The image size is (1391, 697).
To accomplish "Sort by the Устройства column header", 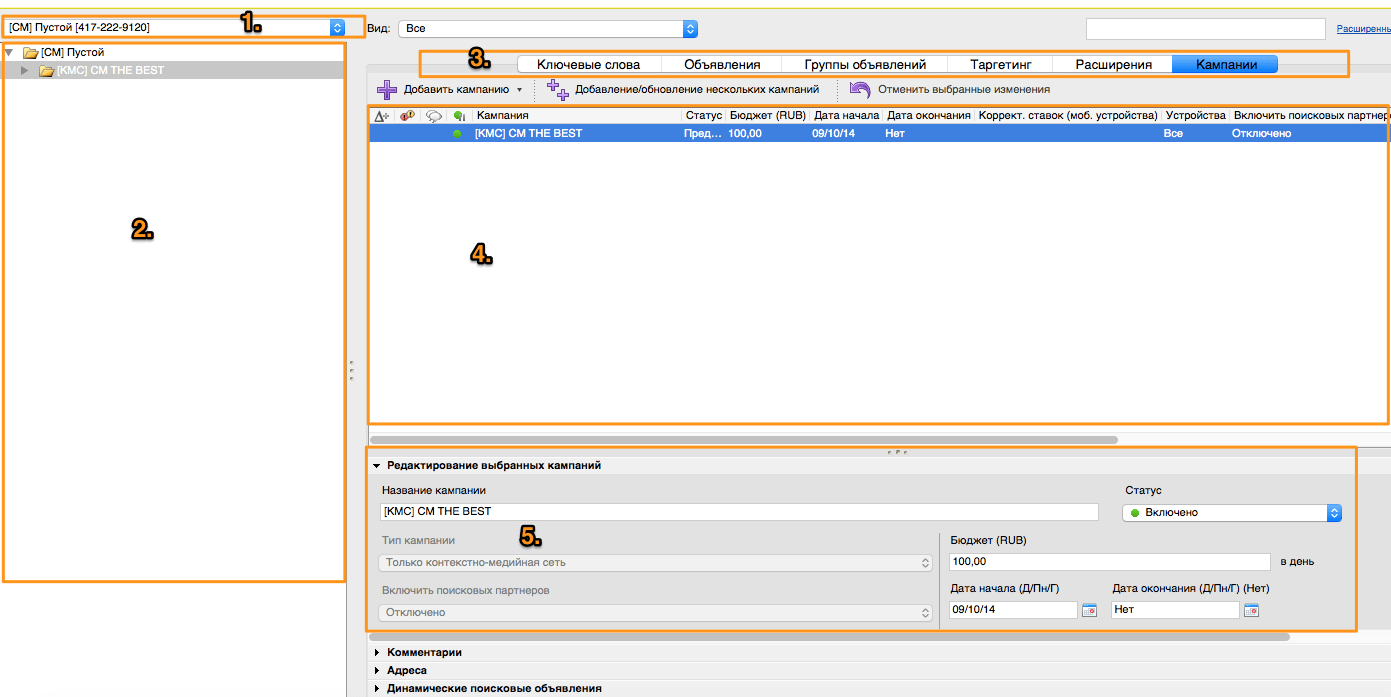I will 1195,116.
